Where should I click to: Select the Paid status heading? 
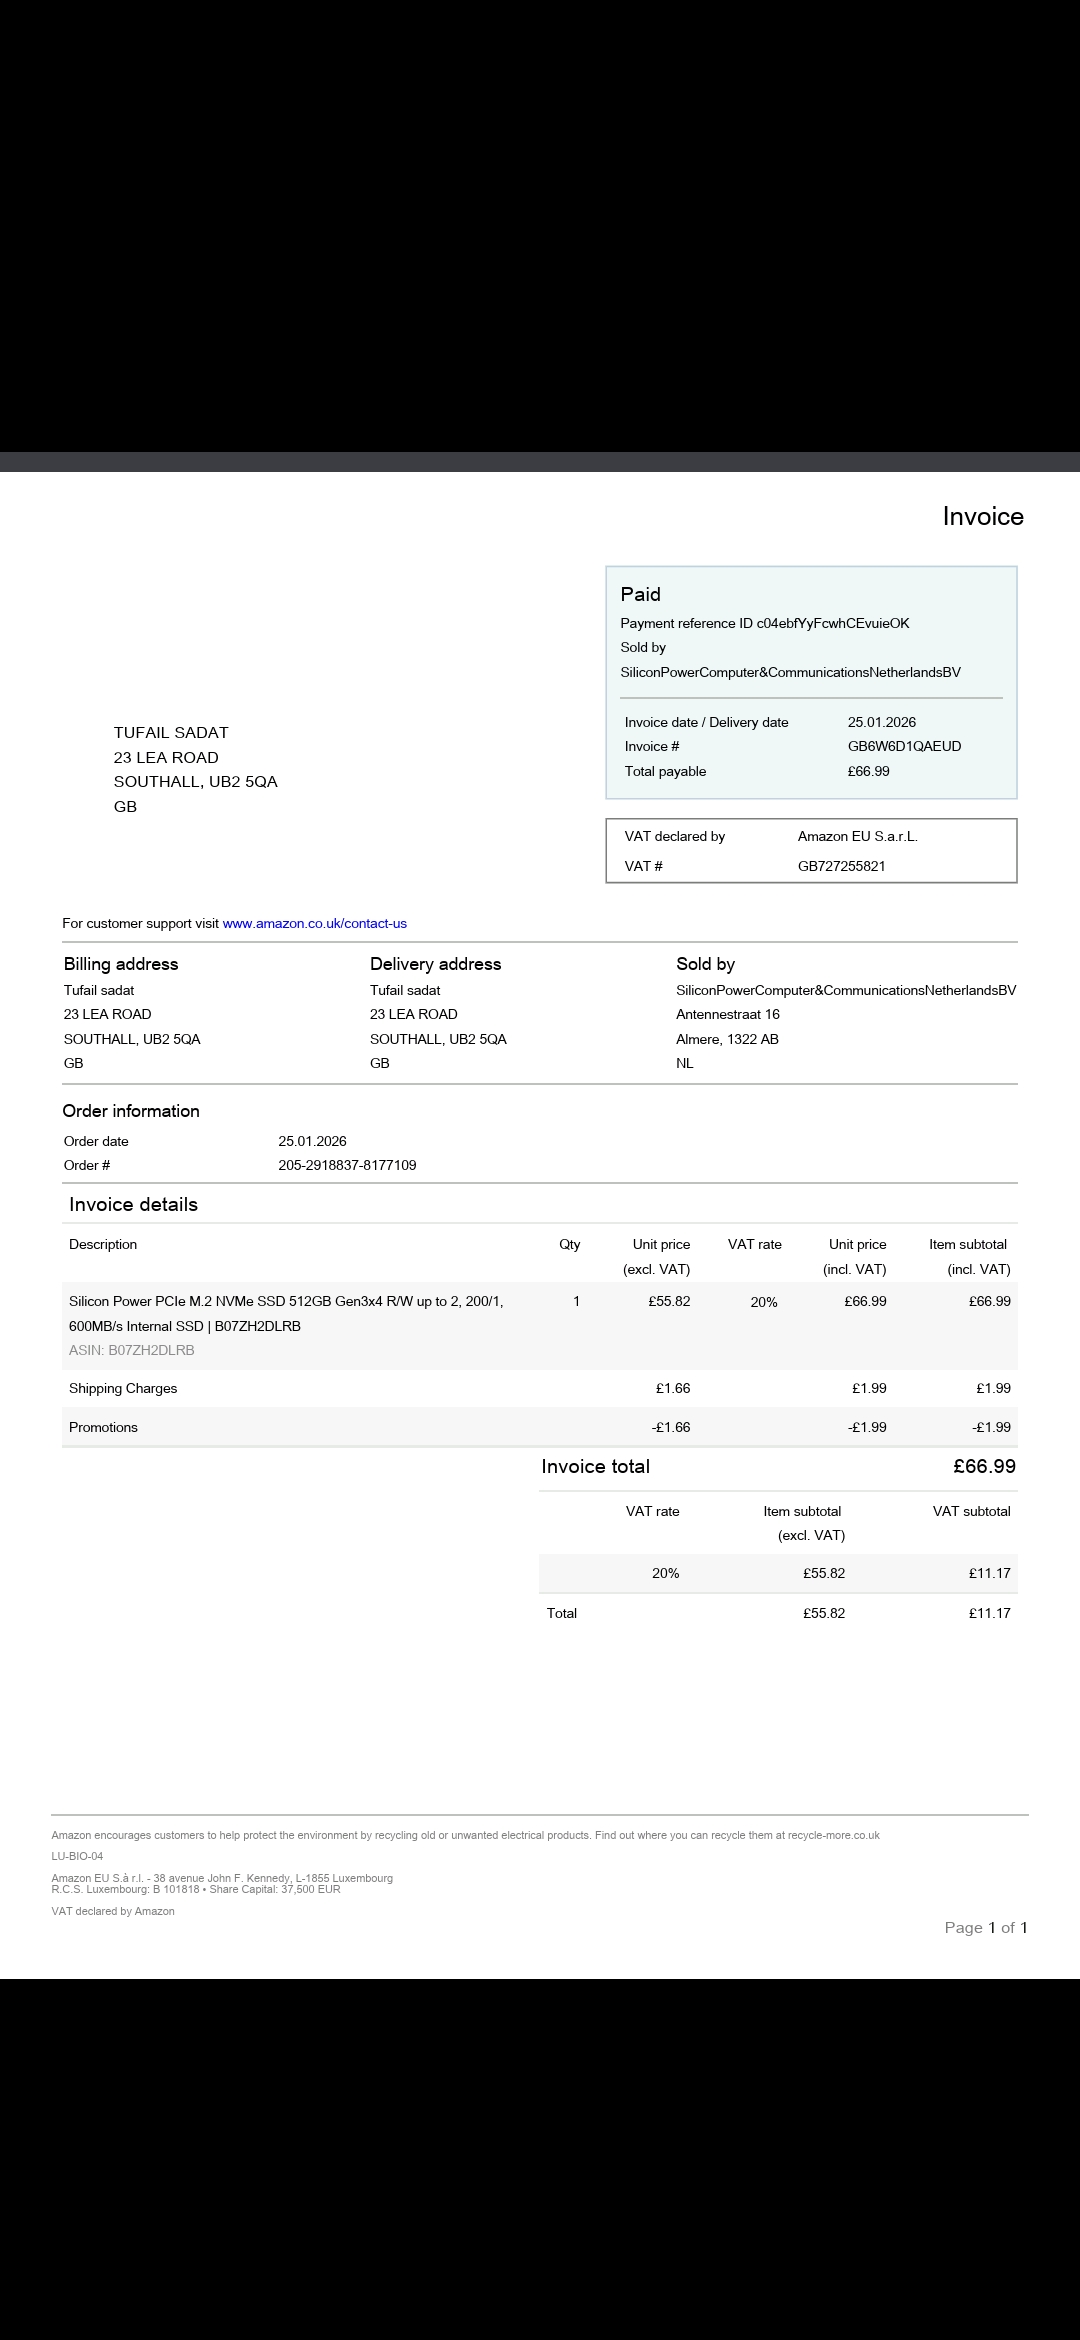(640, 594)
